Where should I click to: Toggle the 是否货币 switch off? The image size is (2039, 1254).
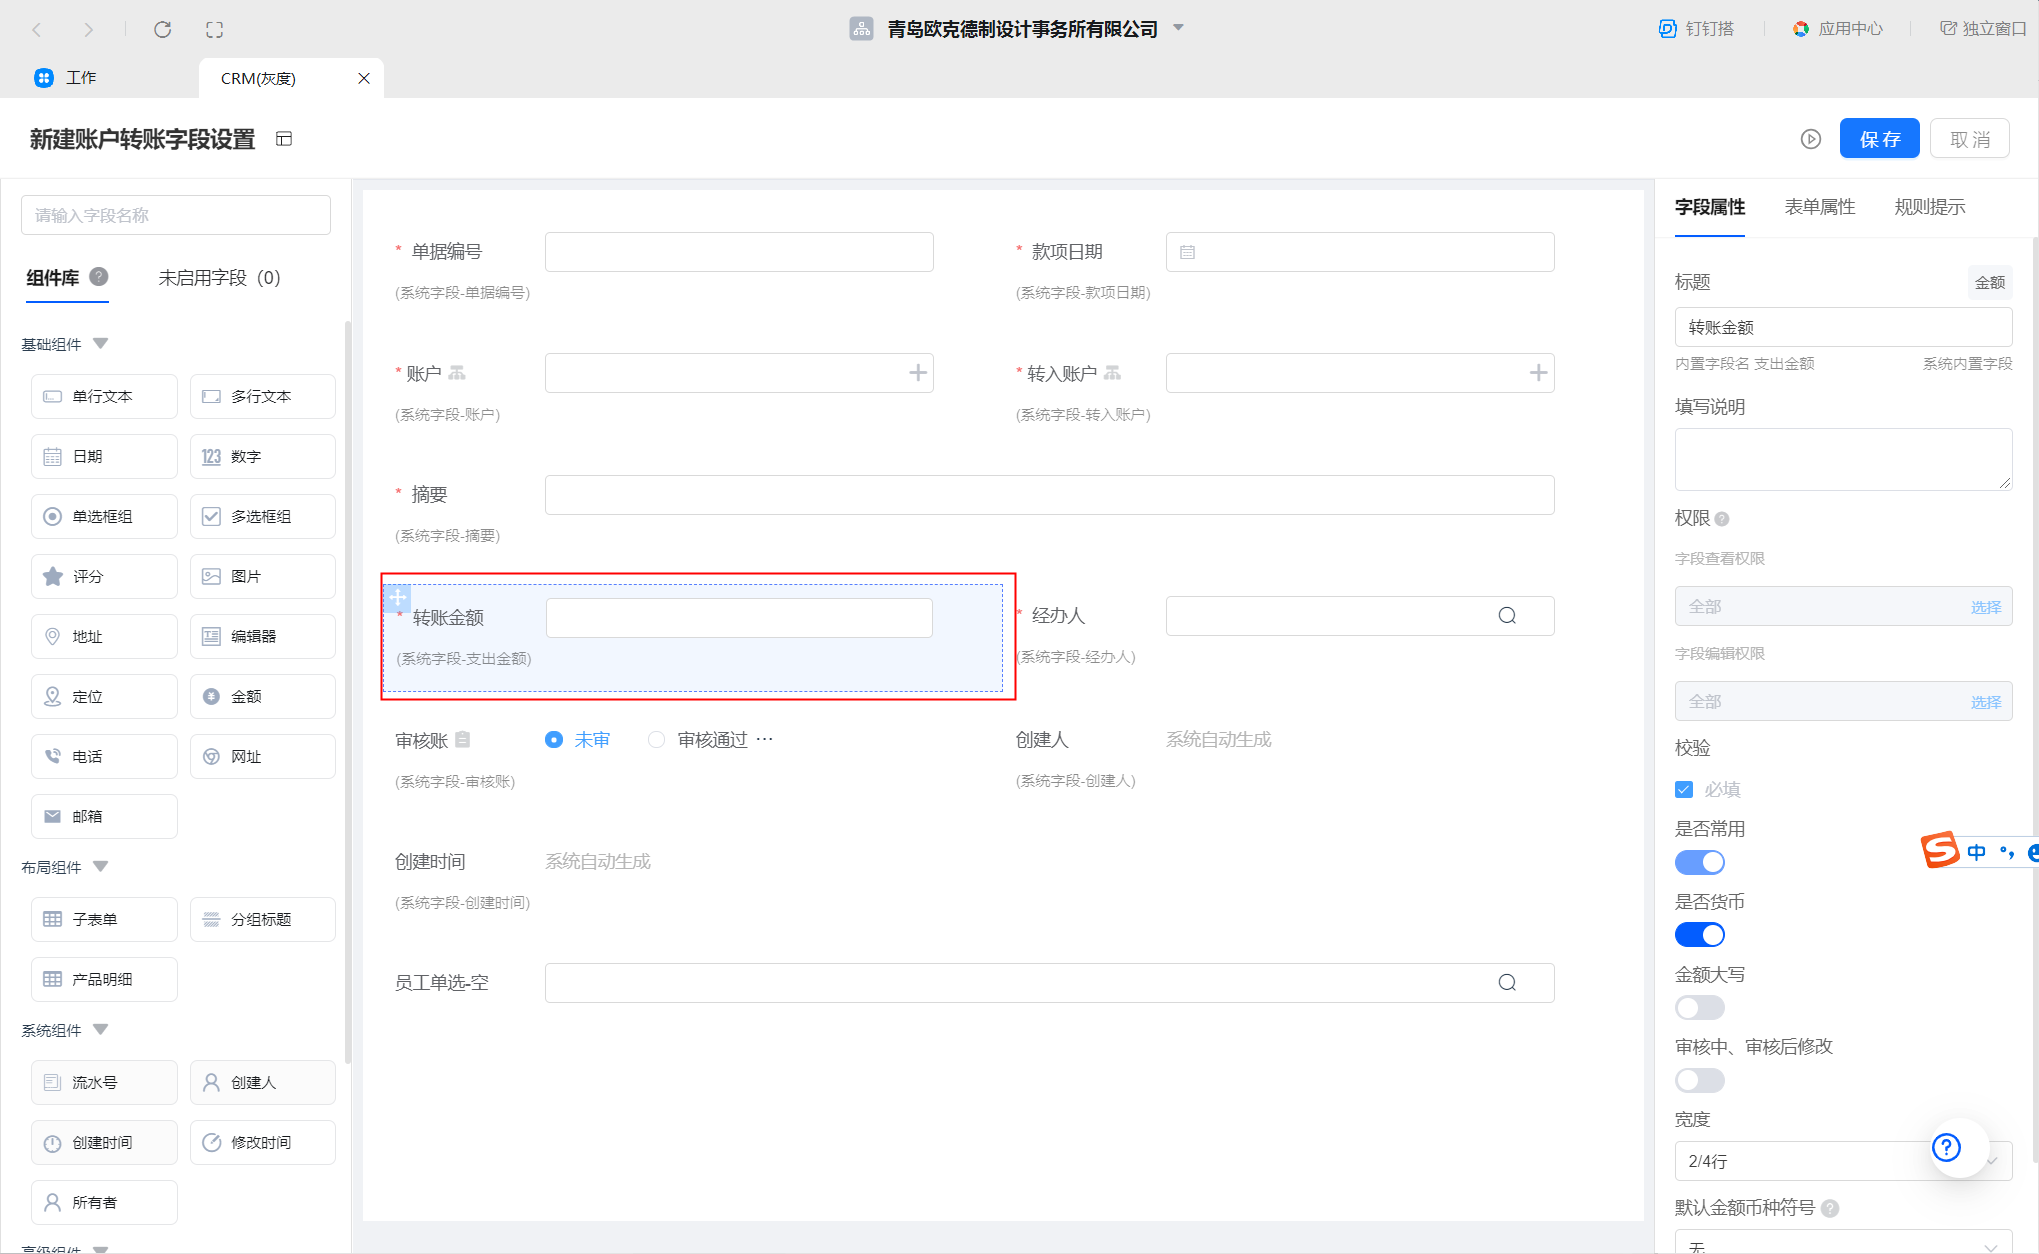click(1699, 935)
